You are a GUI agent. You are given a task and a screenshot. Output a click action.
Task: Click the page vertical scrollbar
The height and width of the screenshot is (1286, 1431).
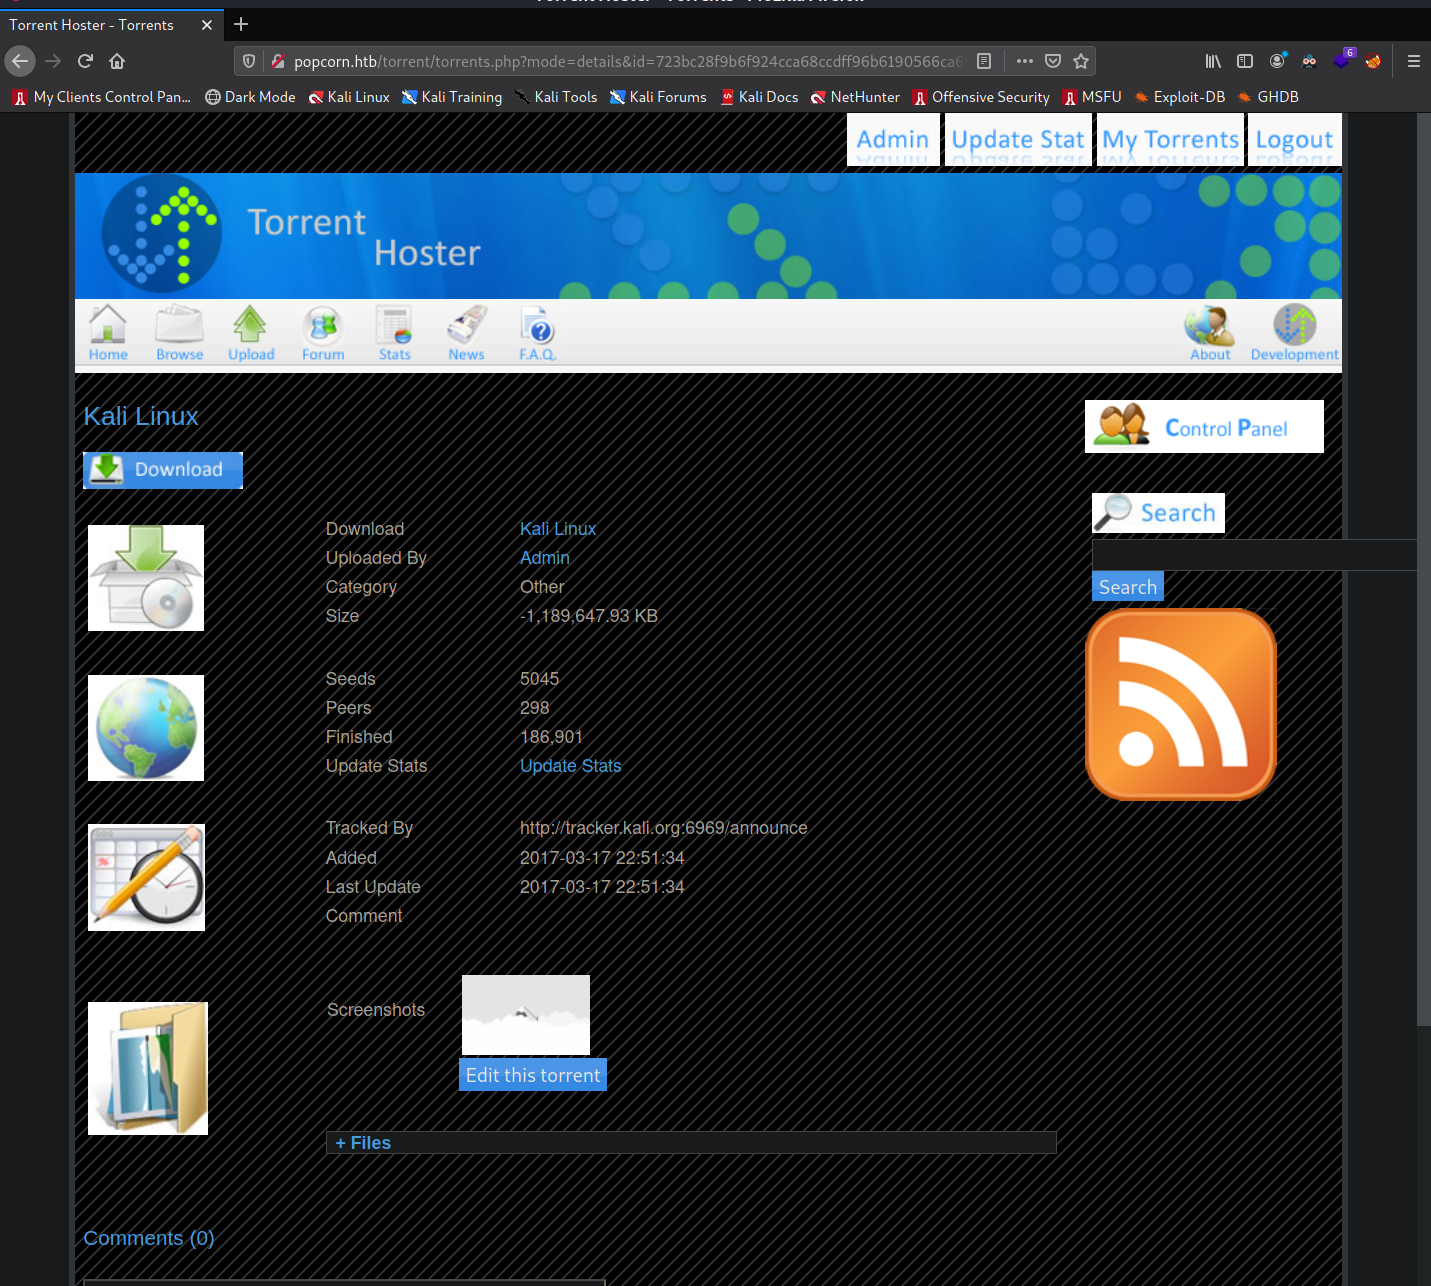[1424, 570]
